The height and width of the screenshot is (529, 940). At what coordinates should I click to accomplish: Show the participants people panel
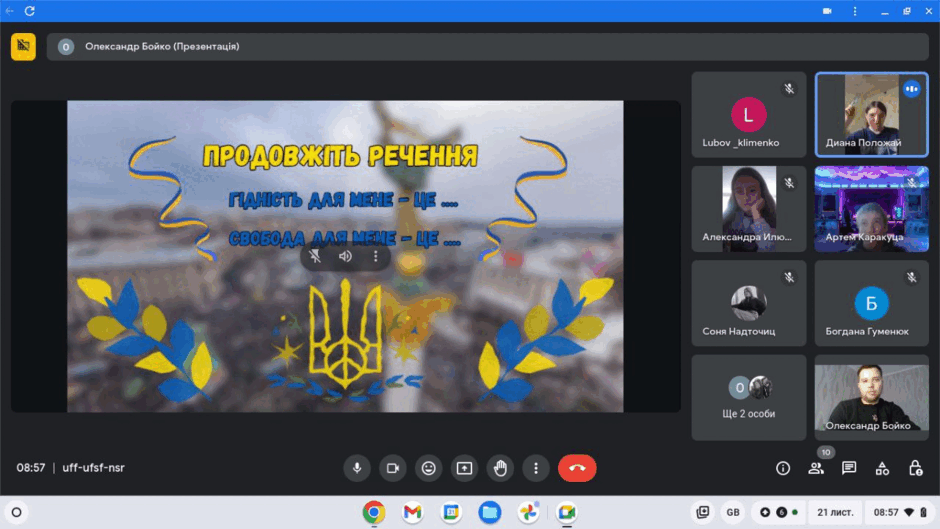coord(816,468)
